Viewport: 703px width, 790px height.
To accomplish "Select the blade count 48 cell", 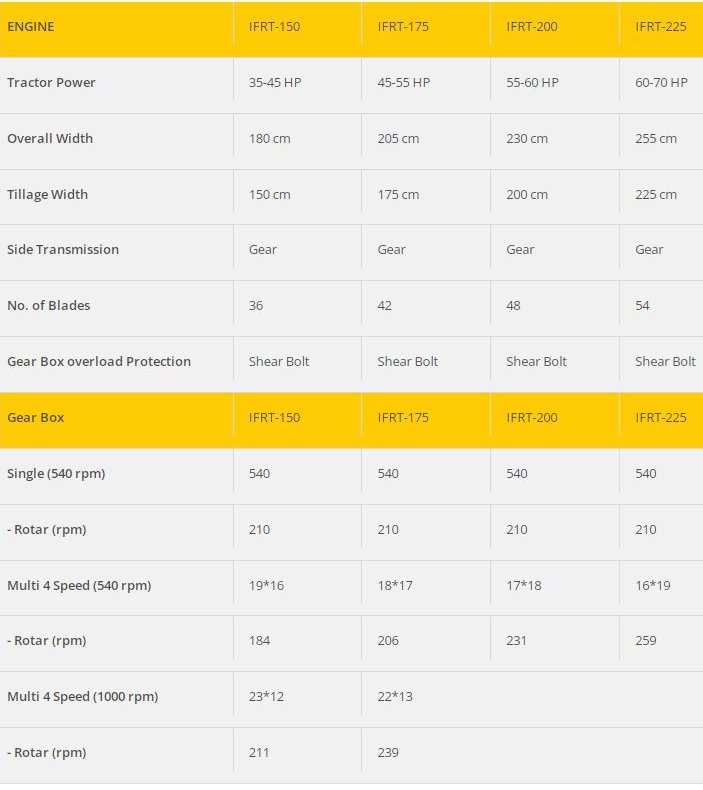I will 513,305.
